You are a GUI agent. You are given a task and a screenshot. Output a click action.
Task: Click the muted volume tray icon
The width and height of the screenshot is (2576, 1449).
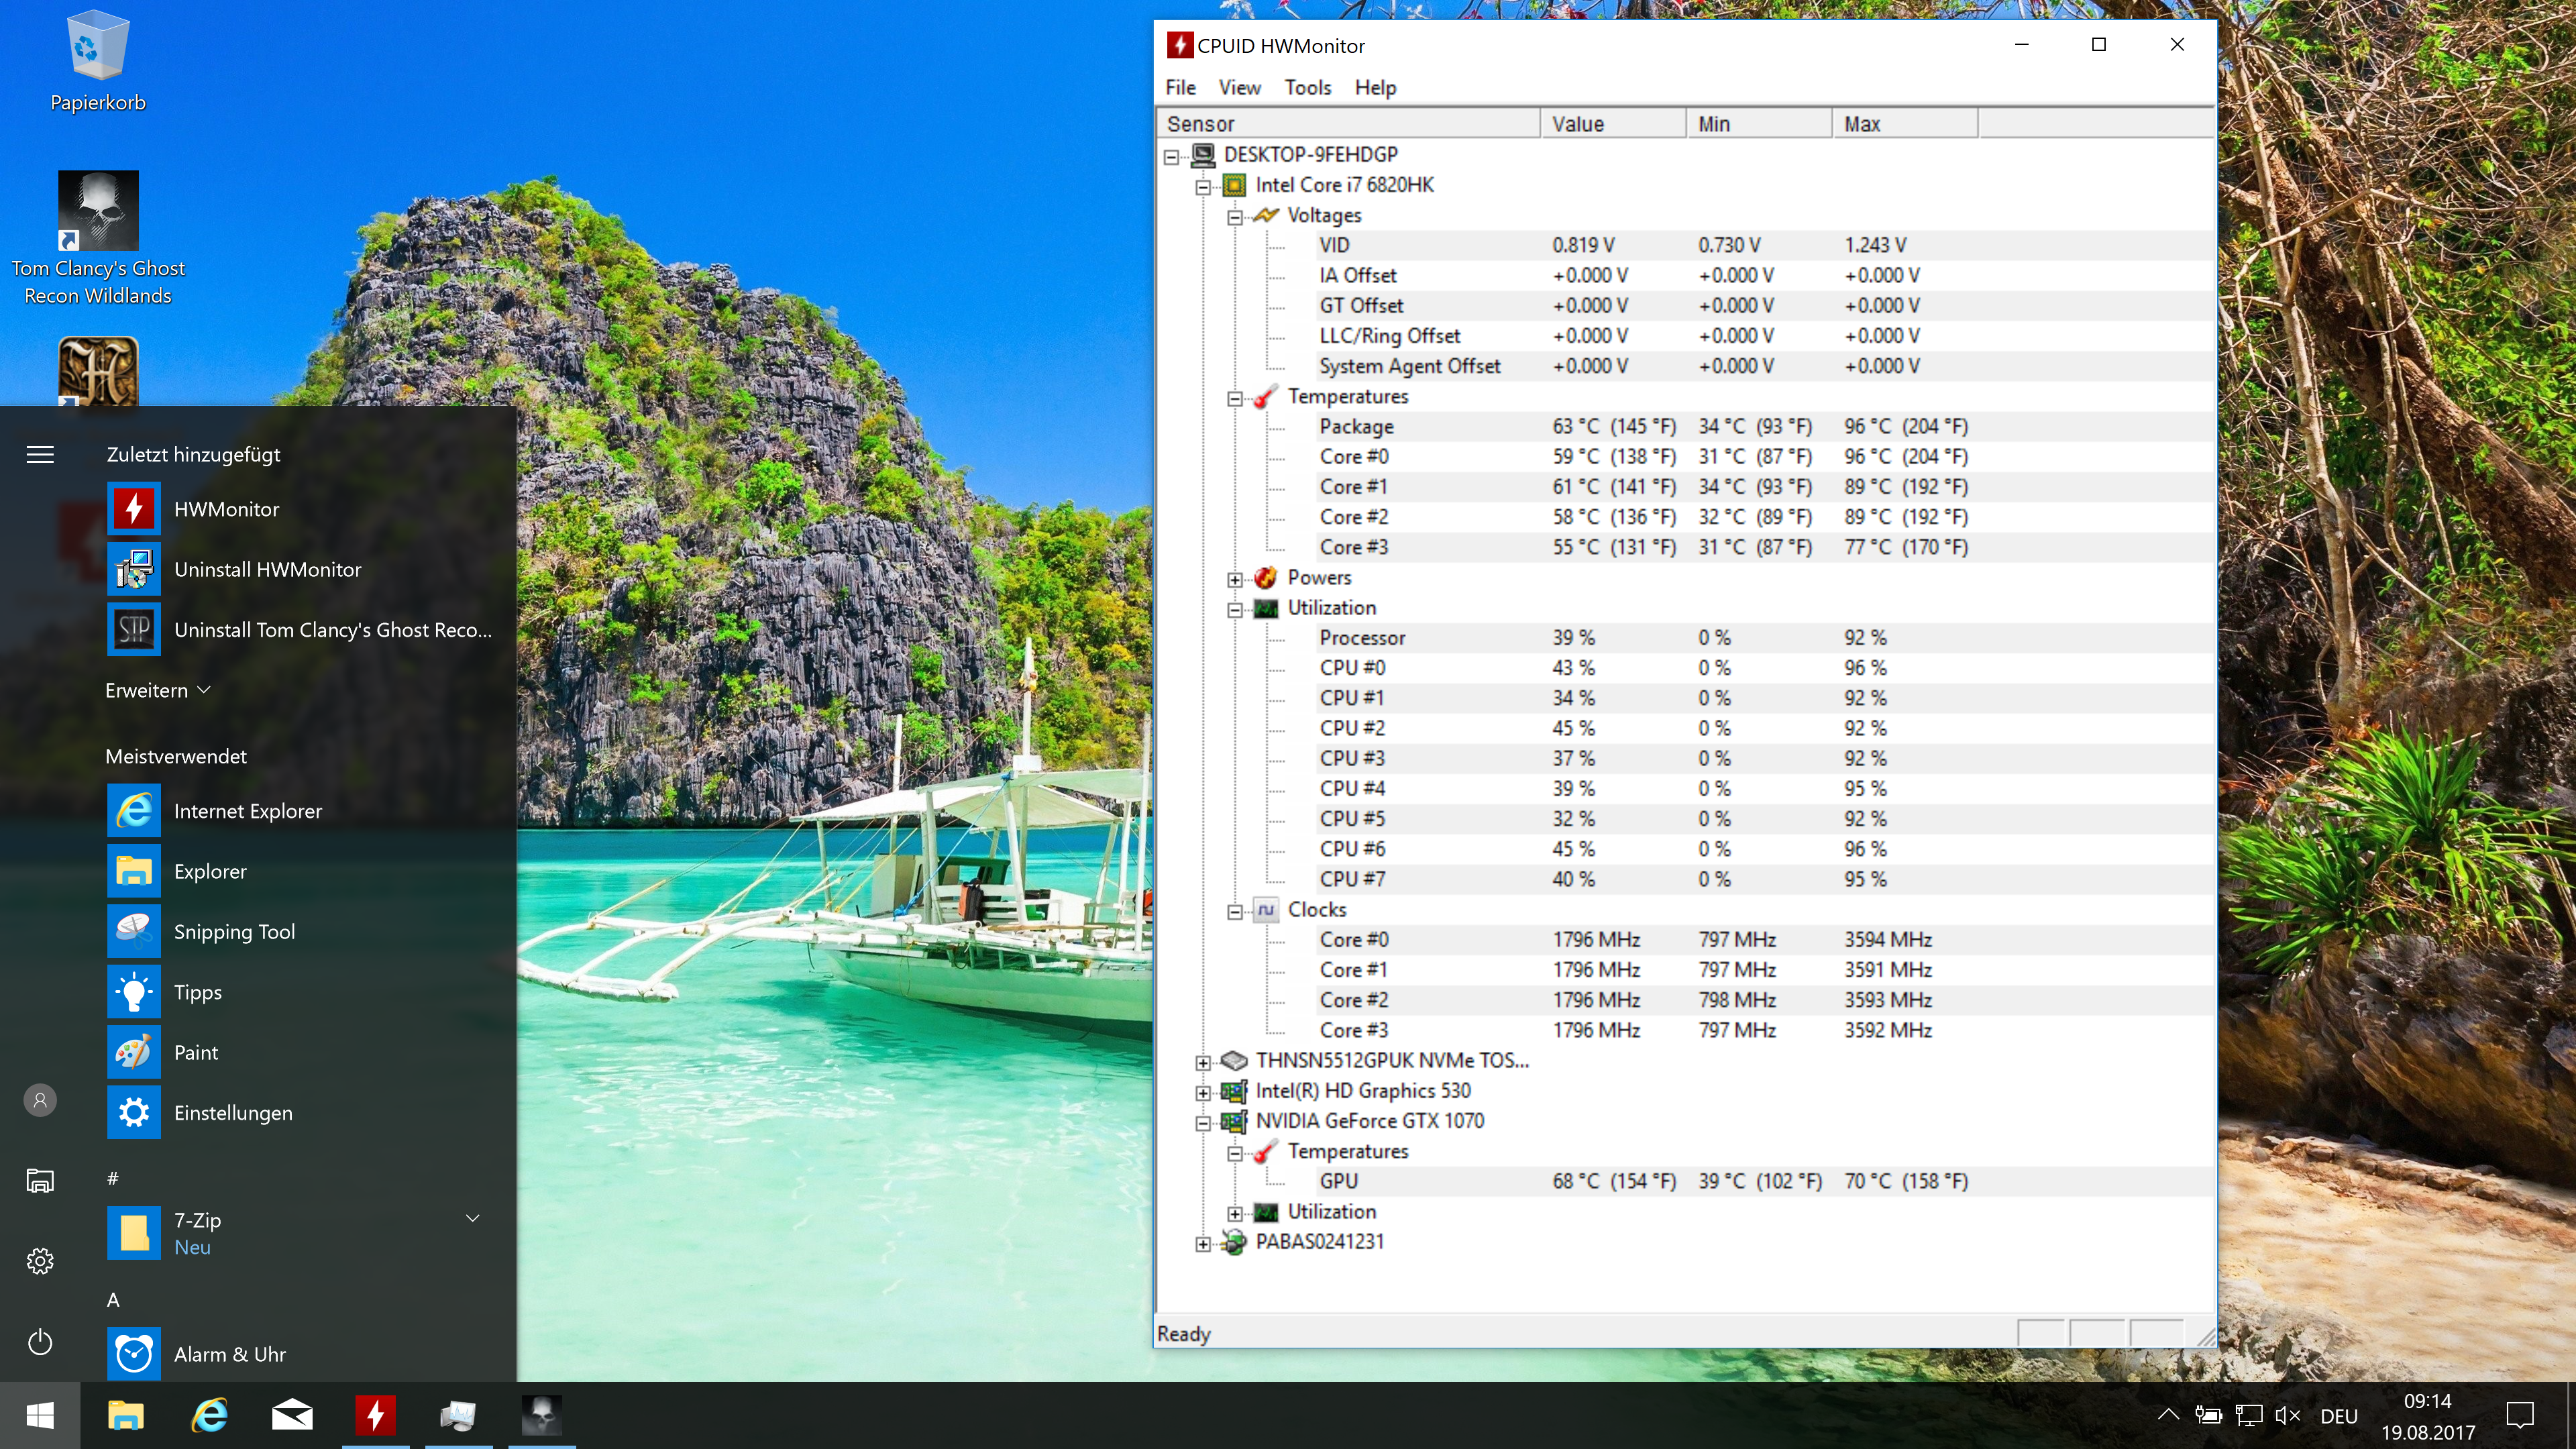[2287, 1415]
